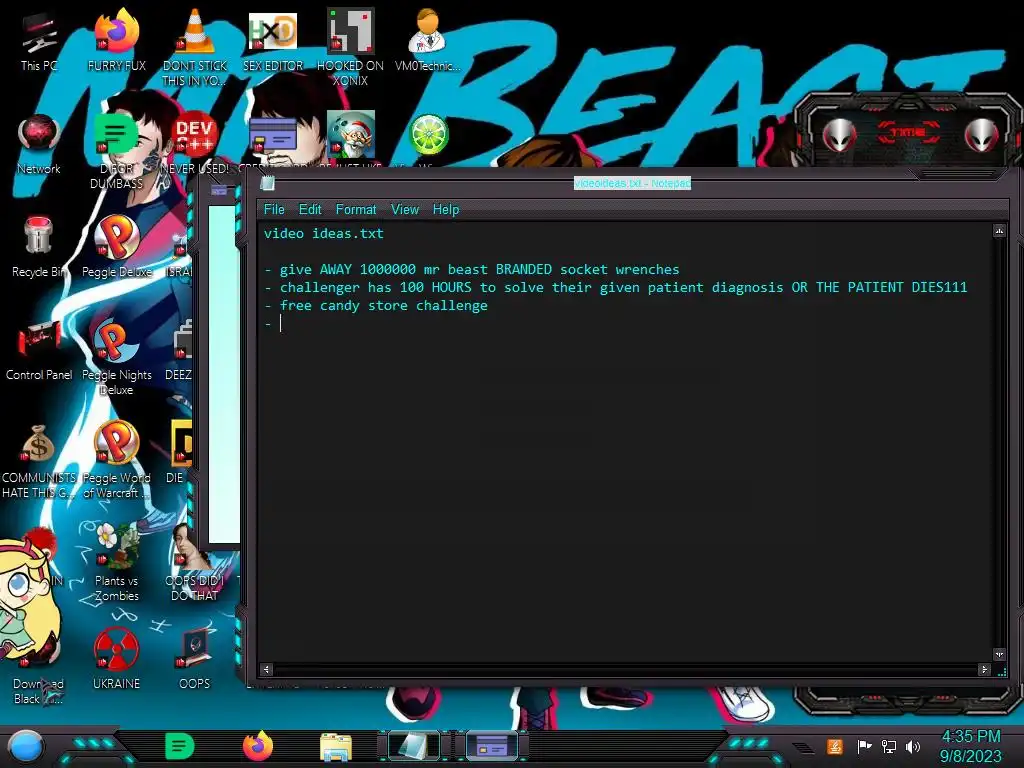
Task: Click the right alien head on gadget
Action: pos(982,135)
